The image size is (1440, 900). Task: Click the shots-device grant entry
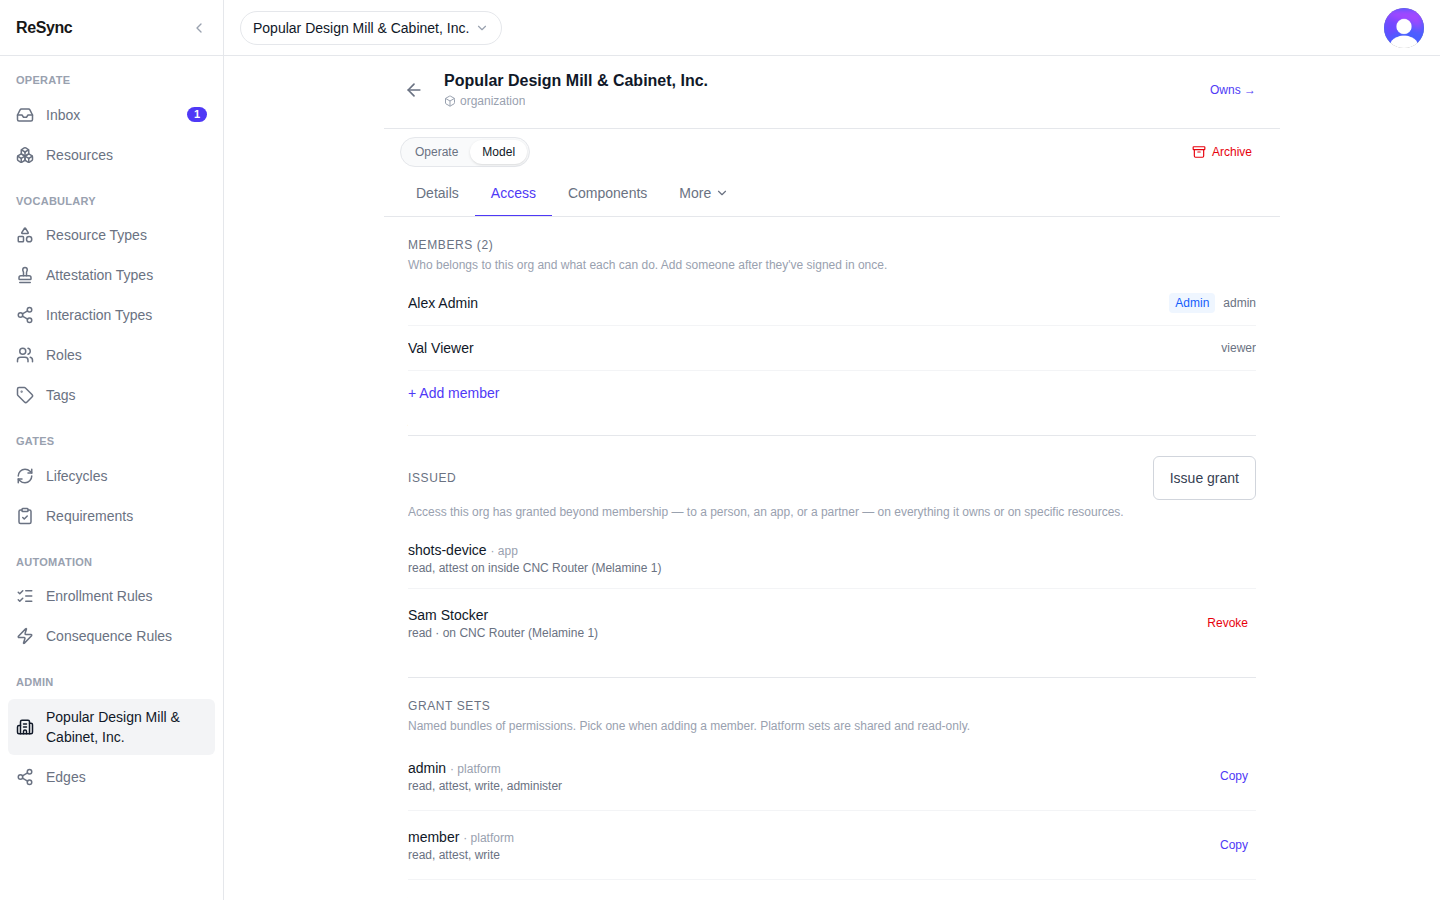832,558
